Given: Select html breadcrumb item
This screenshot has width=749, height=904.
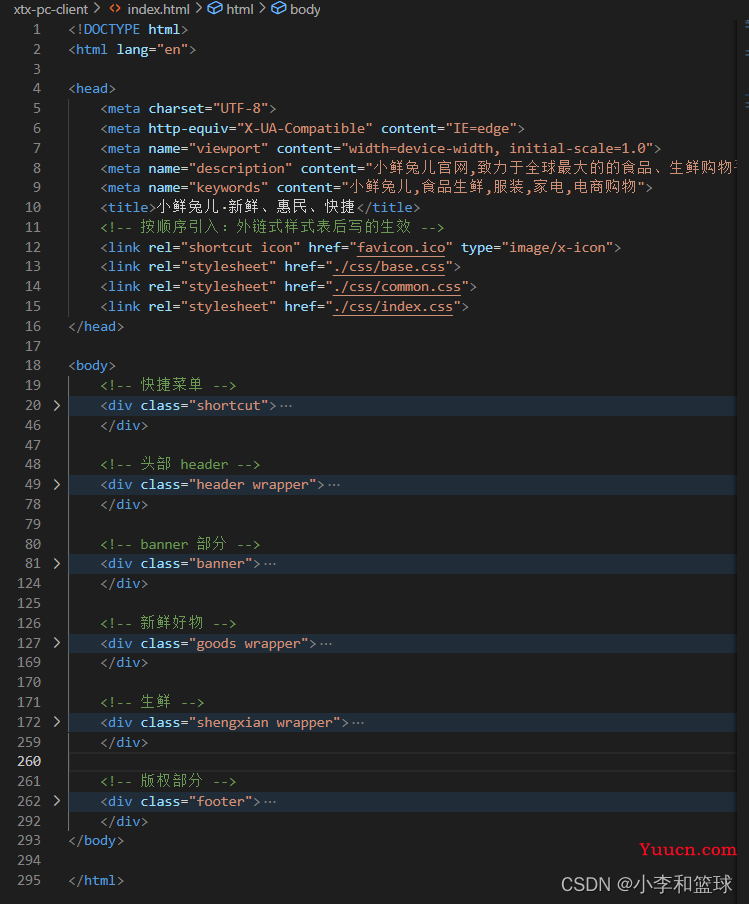Looking at the screenshot, I should (240, 9).
